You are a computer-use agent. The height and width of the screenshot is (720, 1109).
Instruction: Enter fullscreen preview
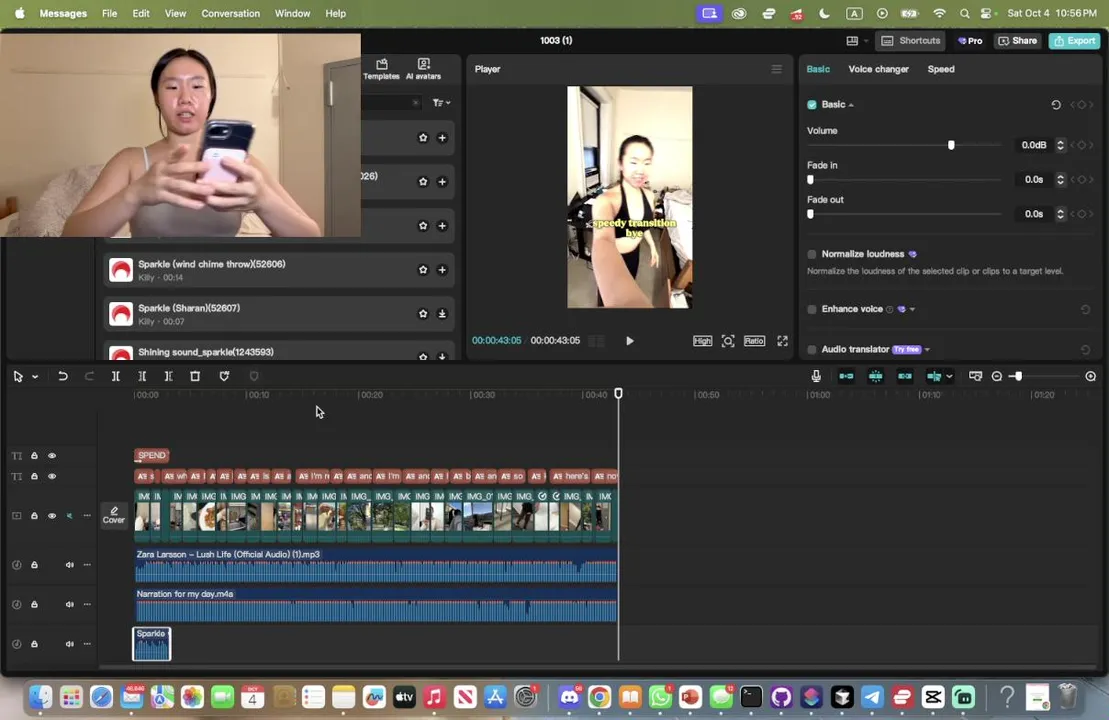click(782, 341)
